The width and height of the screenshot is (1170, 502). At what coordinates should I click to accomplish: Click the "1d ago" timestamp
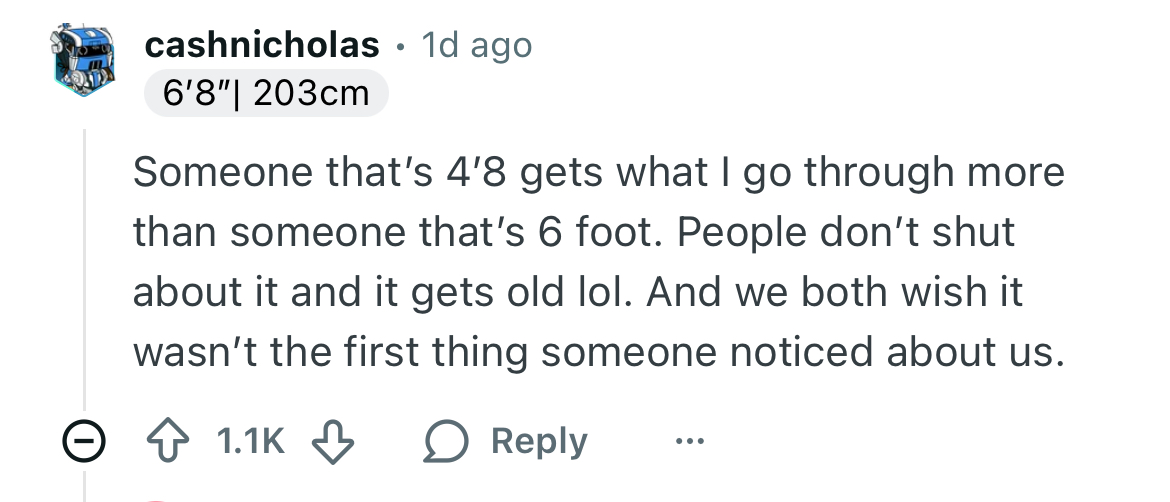477,45
